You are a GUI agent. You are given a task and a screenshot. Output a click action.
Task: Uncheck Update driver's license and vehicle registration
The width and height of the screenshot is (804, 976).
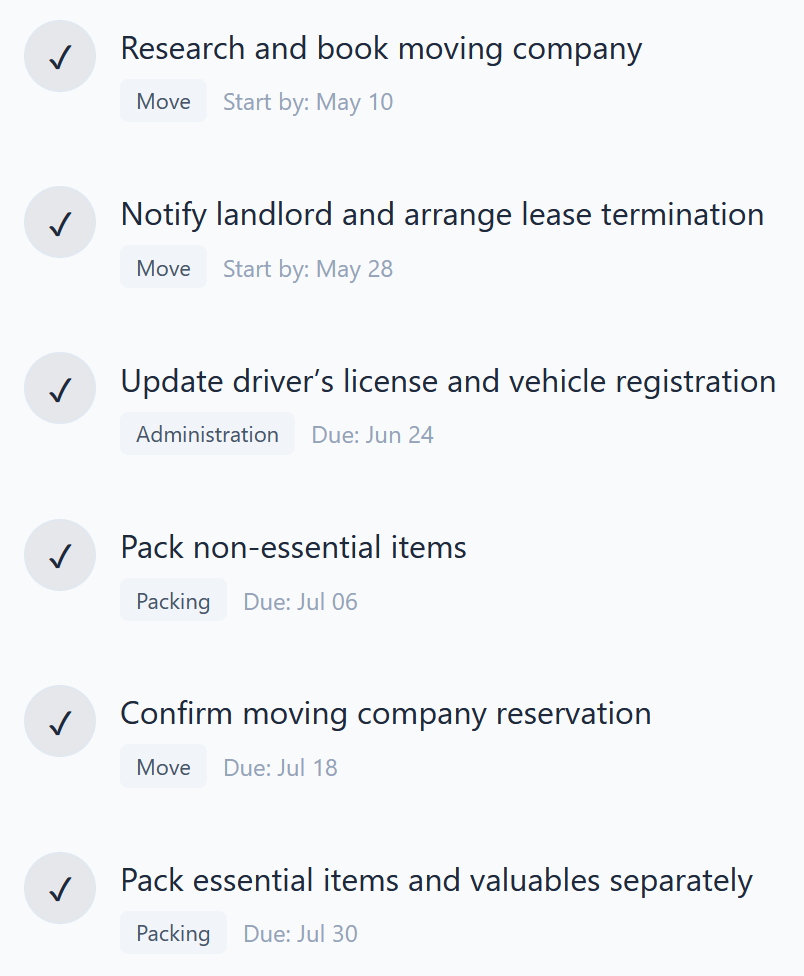(59, 388)
